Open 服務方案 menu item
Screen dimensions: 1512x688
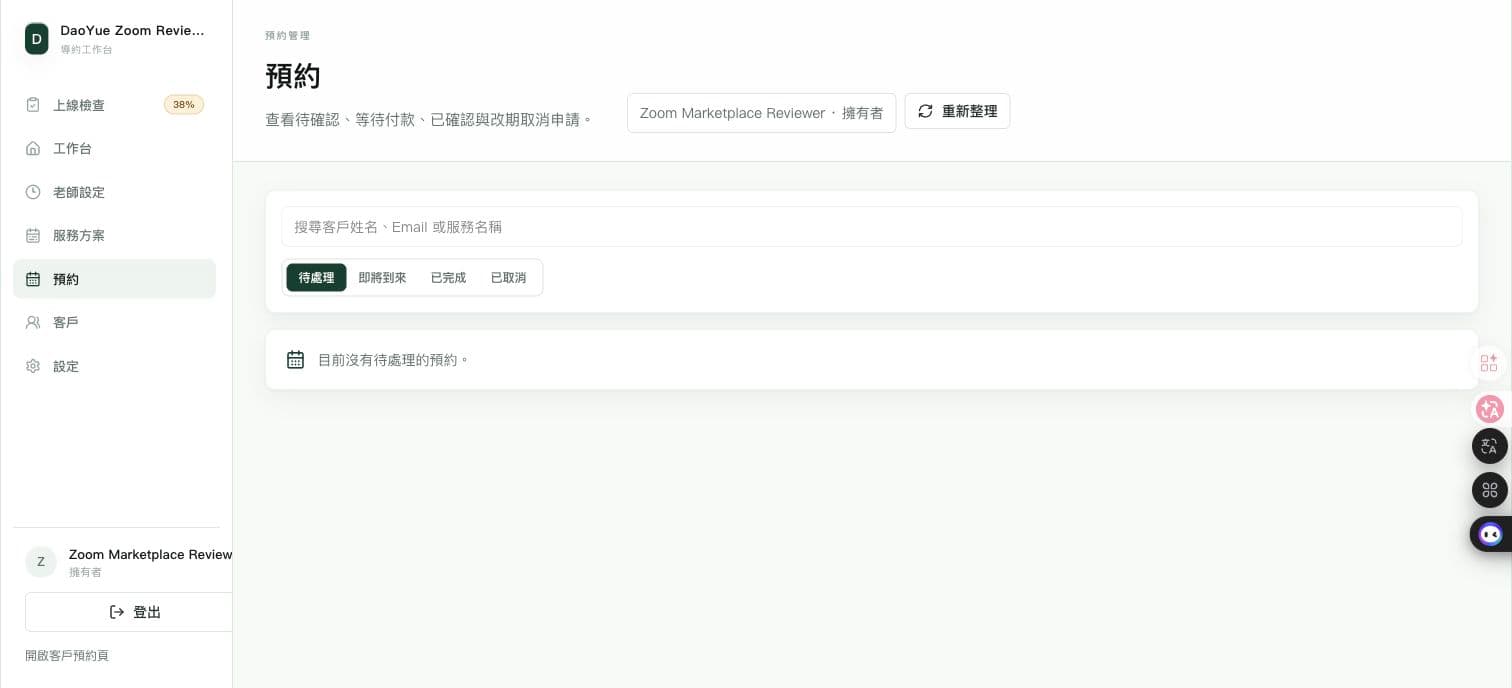(x=114, y=235)
